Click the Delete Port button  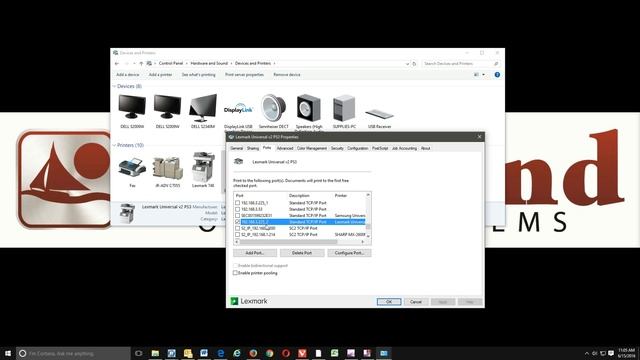coord(302,253)
